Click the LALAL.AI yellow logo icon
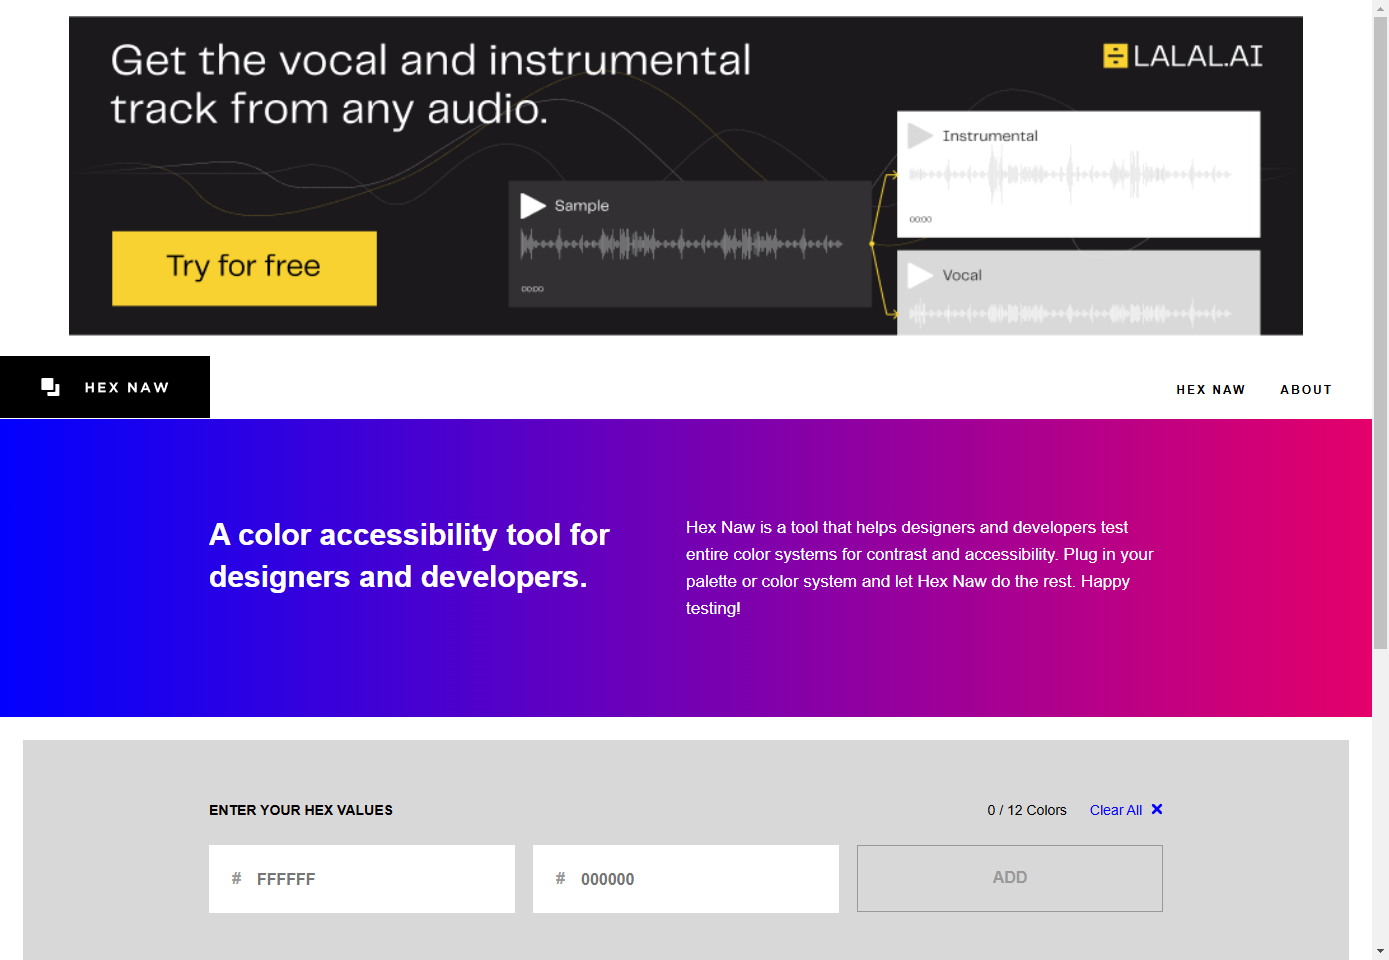1389x960 pixels. [1115, 56]
